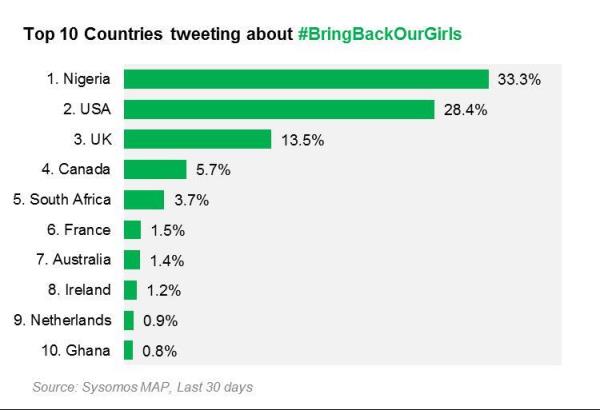Click the 33.3% value label

[518, 79]
